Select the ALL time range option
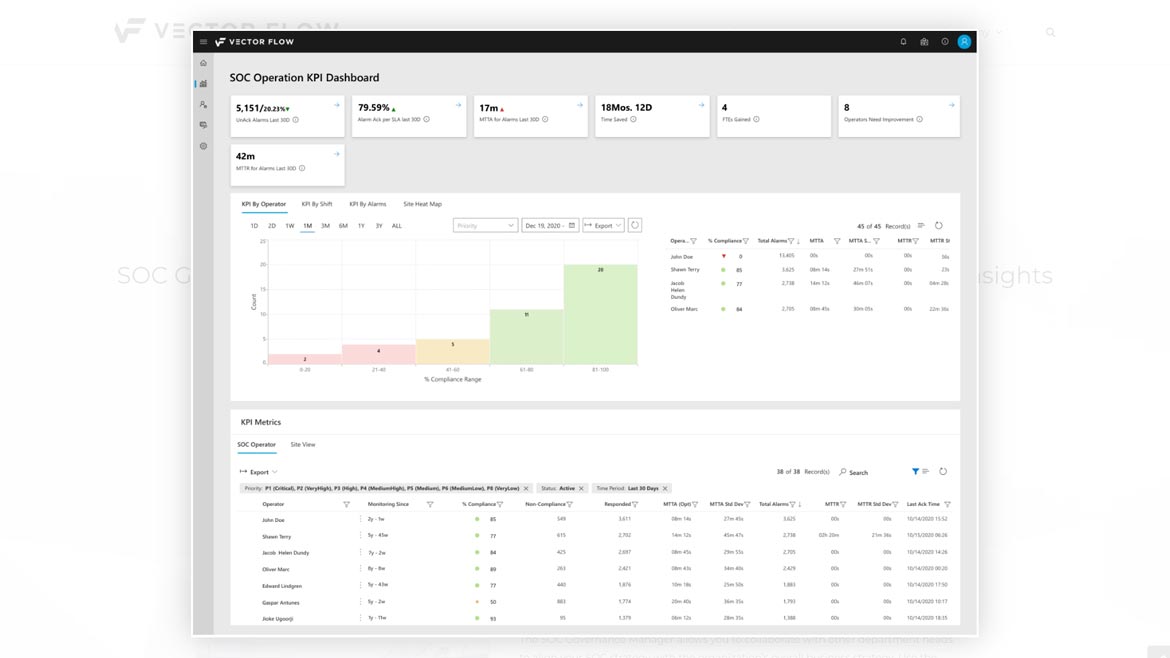The width and height of the screenshot is (1170, 658). click(x=397, y=226)
